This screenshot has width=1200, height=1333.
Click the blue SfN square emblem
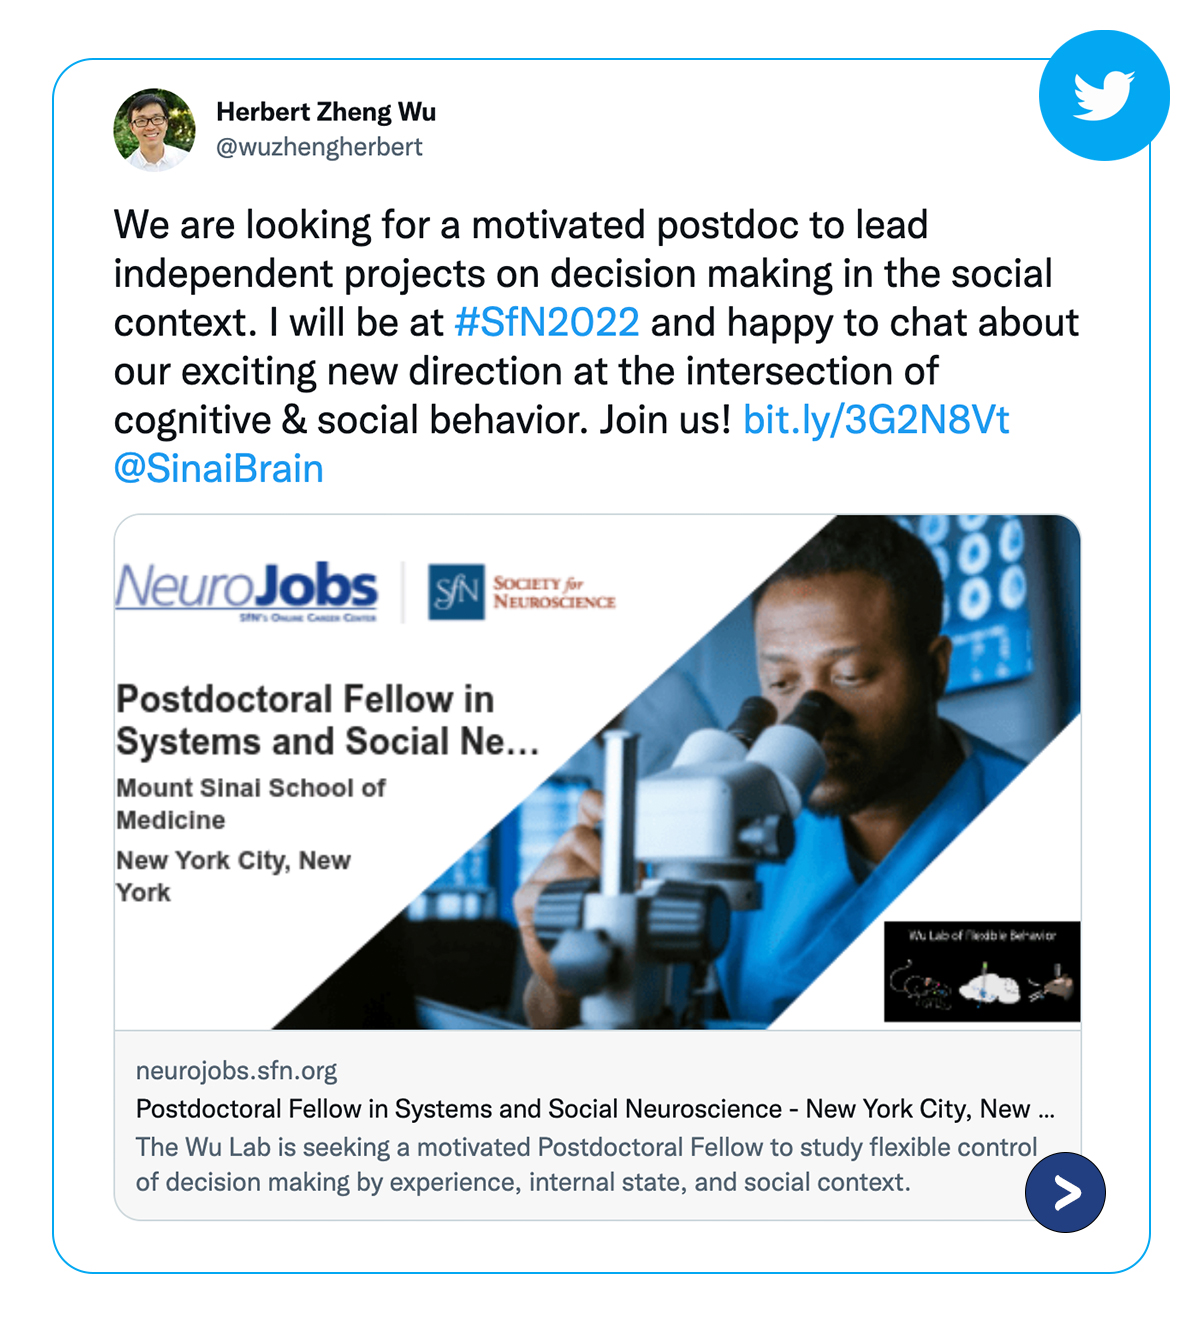point(456,592)
